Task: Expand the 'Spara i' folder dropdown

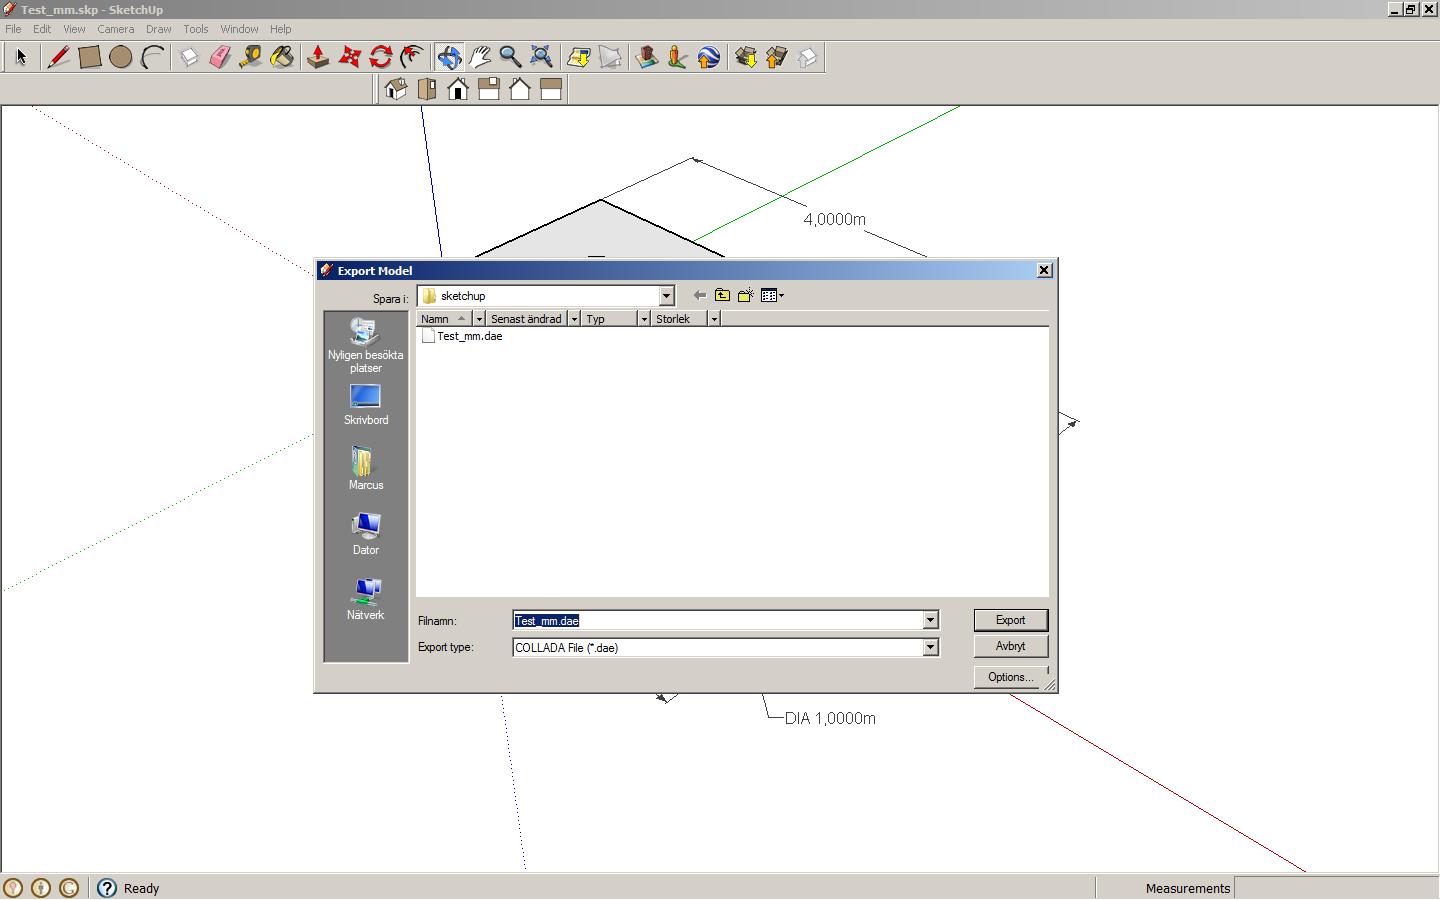Action: click(666, 296)
